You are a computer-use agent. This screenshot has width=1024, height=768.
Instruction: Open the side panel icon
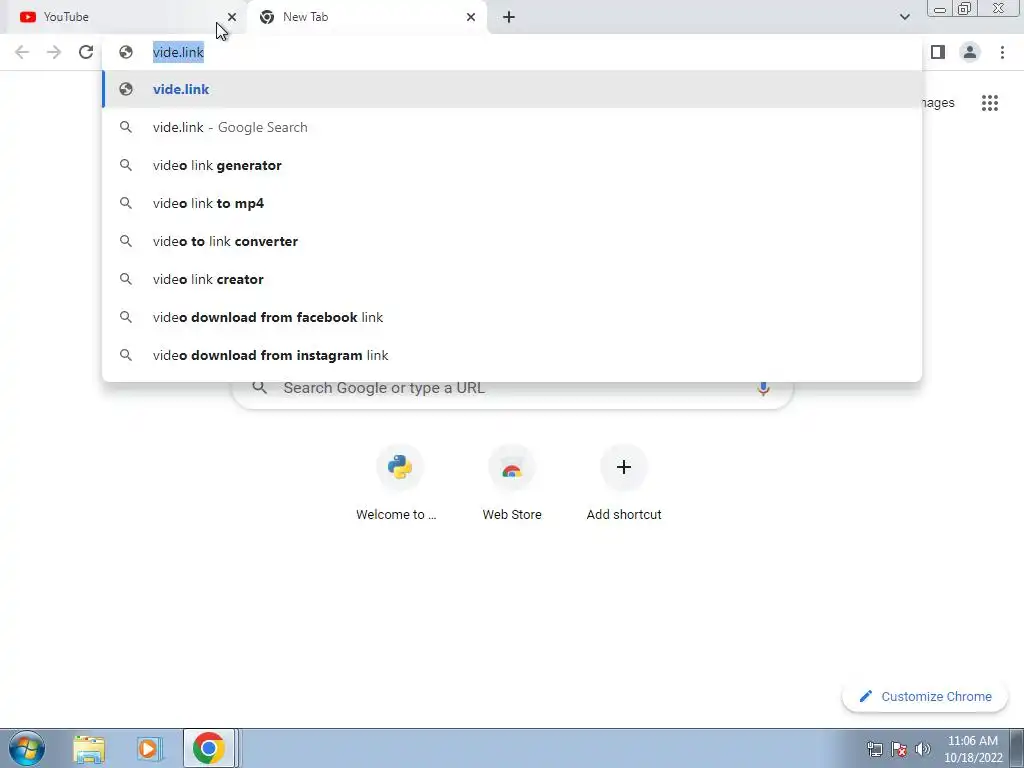(938, 52)
